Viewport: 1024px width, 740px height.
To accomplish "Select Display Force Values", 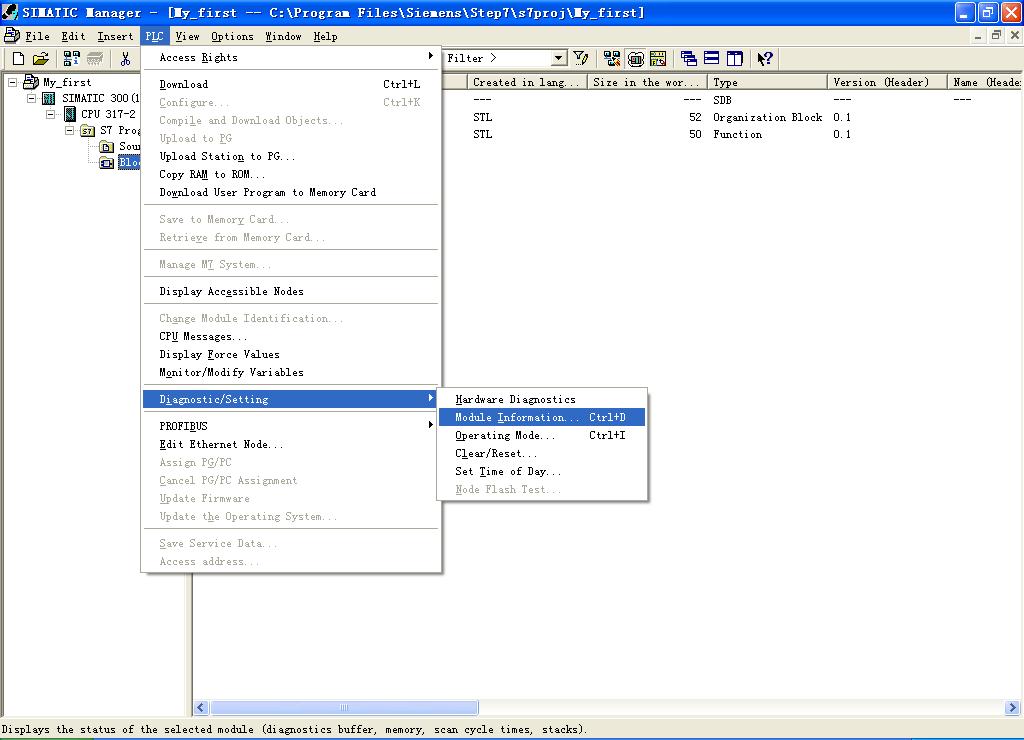I will pyautogui.click(x=291, y=355).
